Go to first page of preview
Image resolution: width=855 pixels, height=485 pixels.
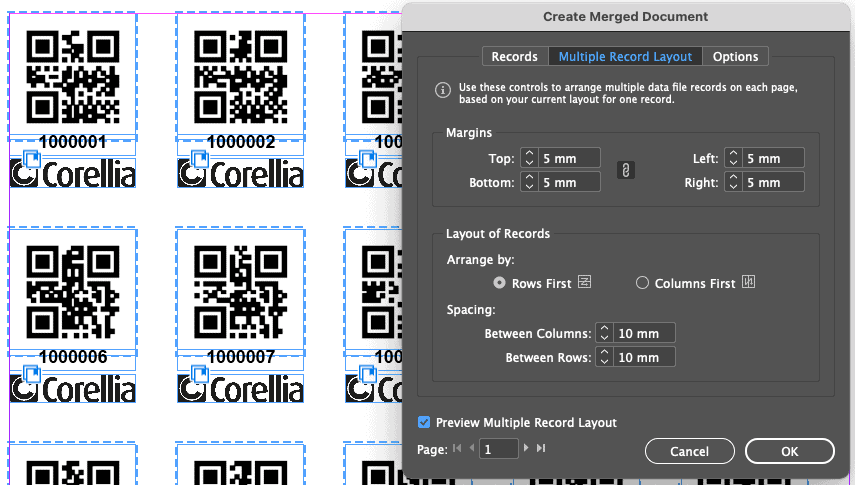457,448
